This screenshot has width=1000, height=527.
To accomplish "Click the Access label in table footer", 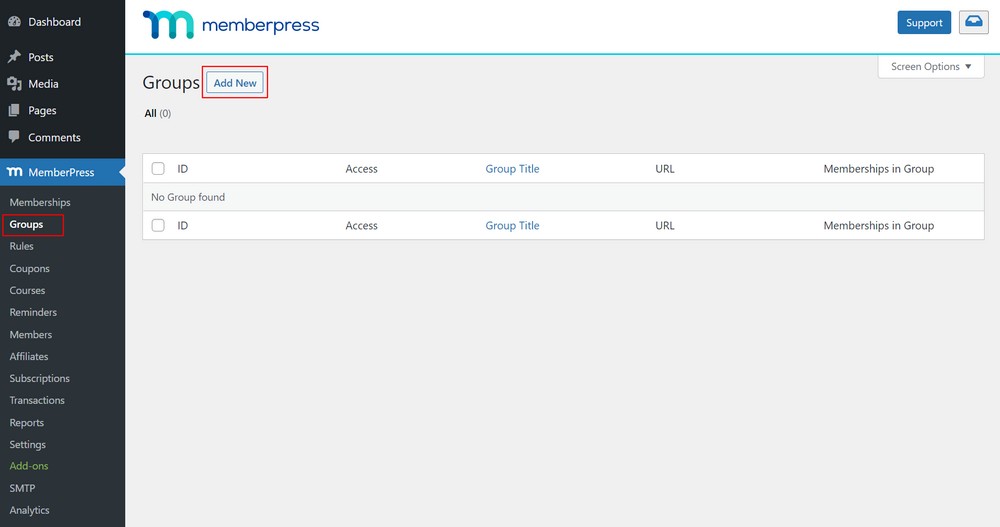I will click(x=362, y=225).
